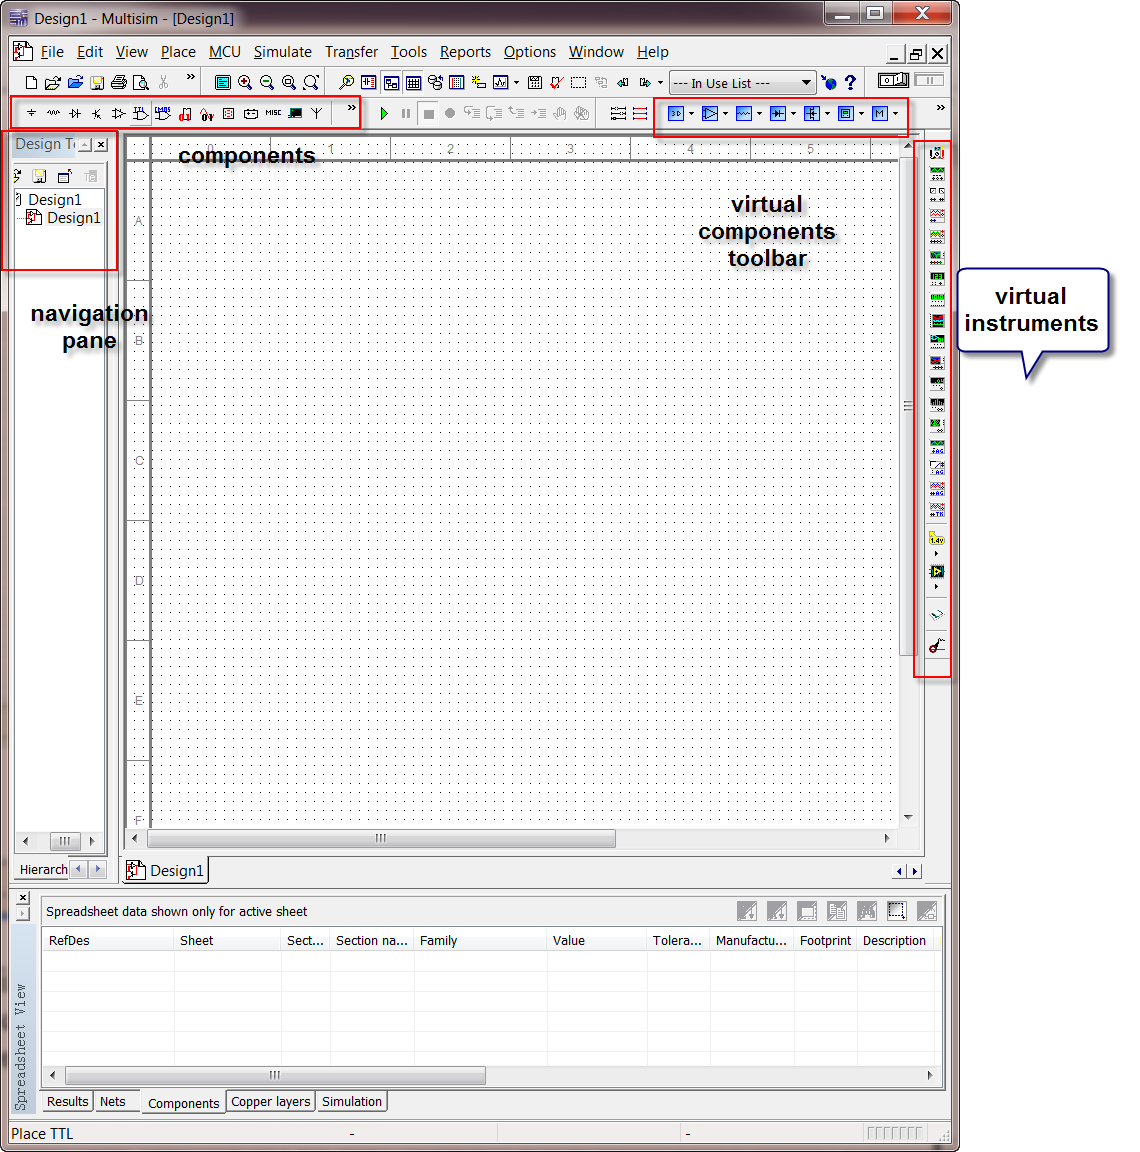Switch to the Results spreadsheet tab

(x=68, y=1101)
